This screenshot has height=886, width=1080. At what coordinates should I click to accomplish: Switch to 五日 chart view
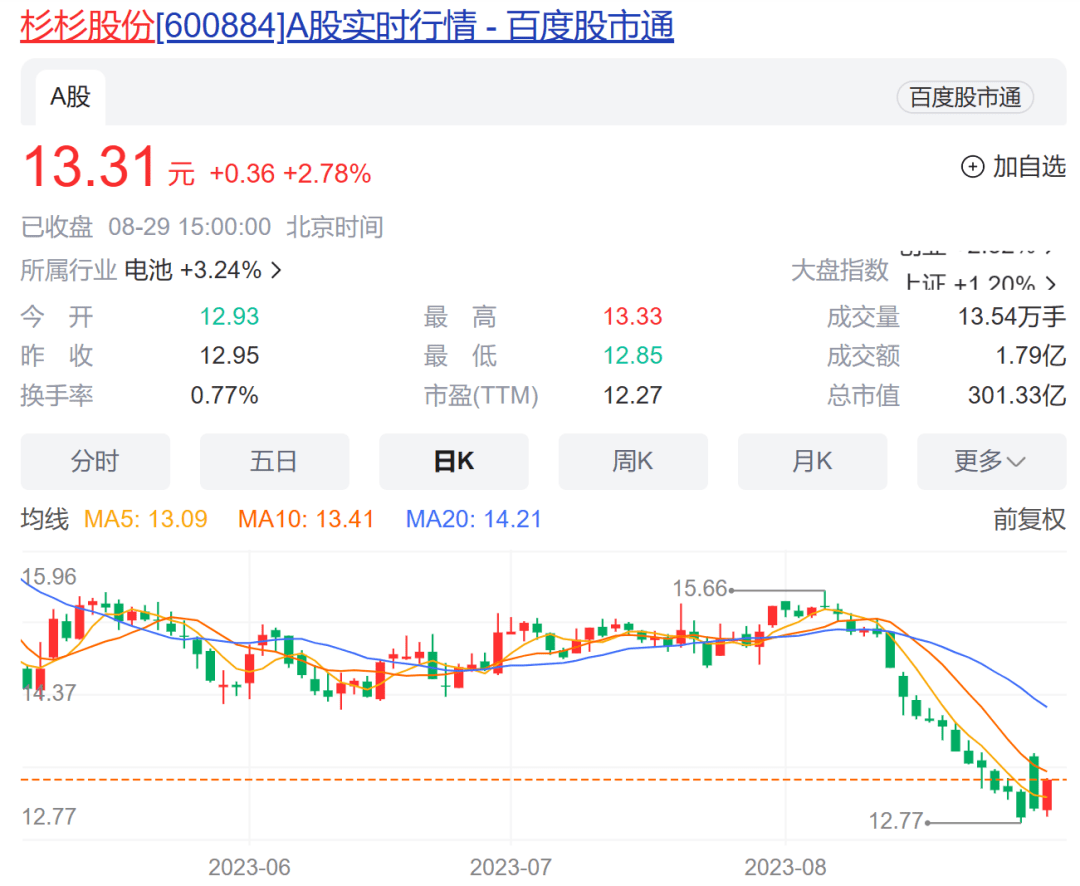pyautogui.click(x=274, y=461)
